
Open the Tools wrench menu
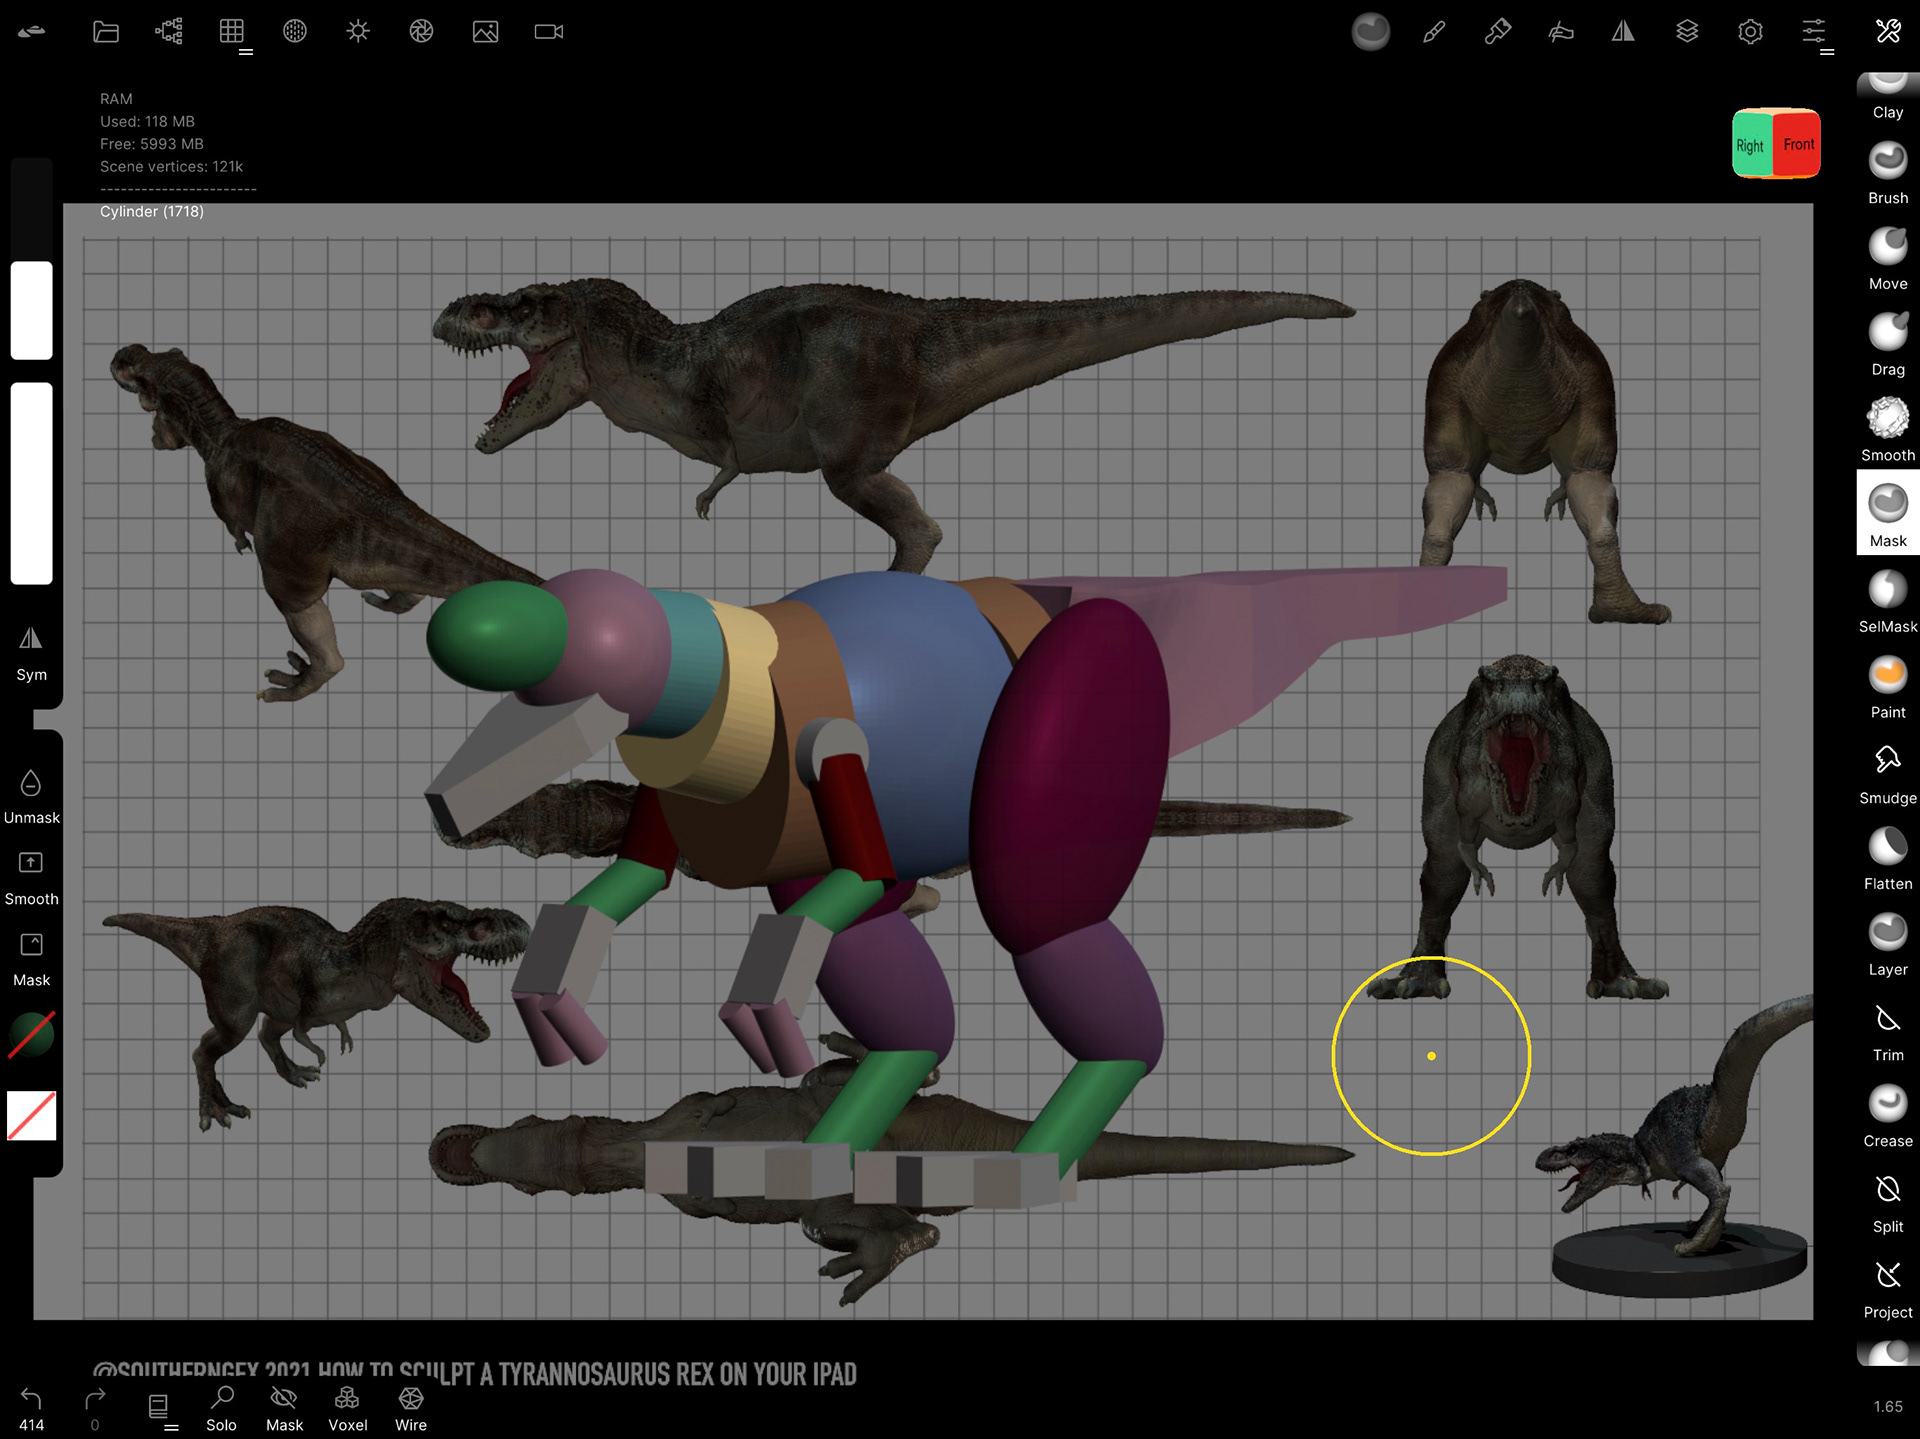(x=1888, y=32)
